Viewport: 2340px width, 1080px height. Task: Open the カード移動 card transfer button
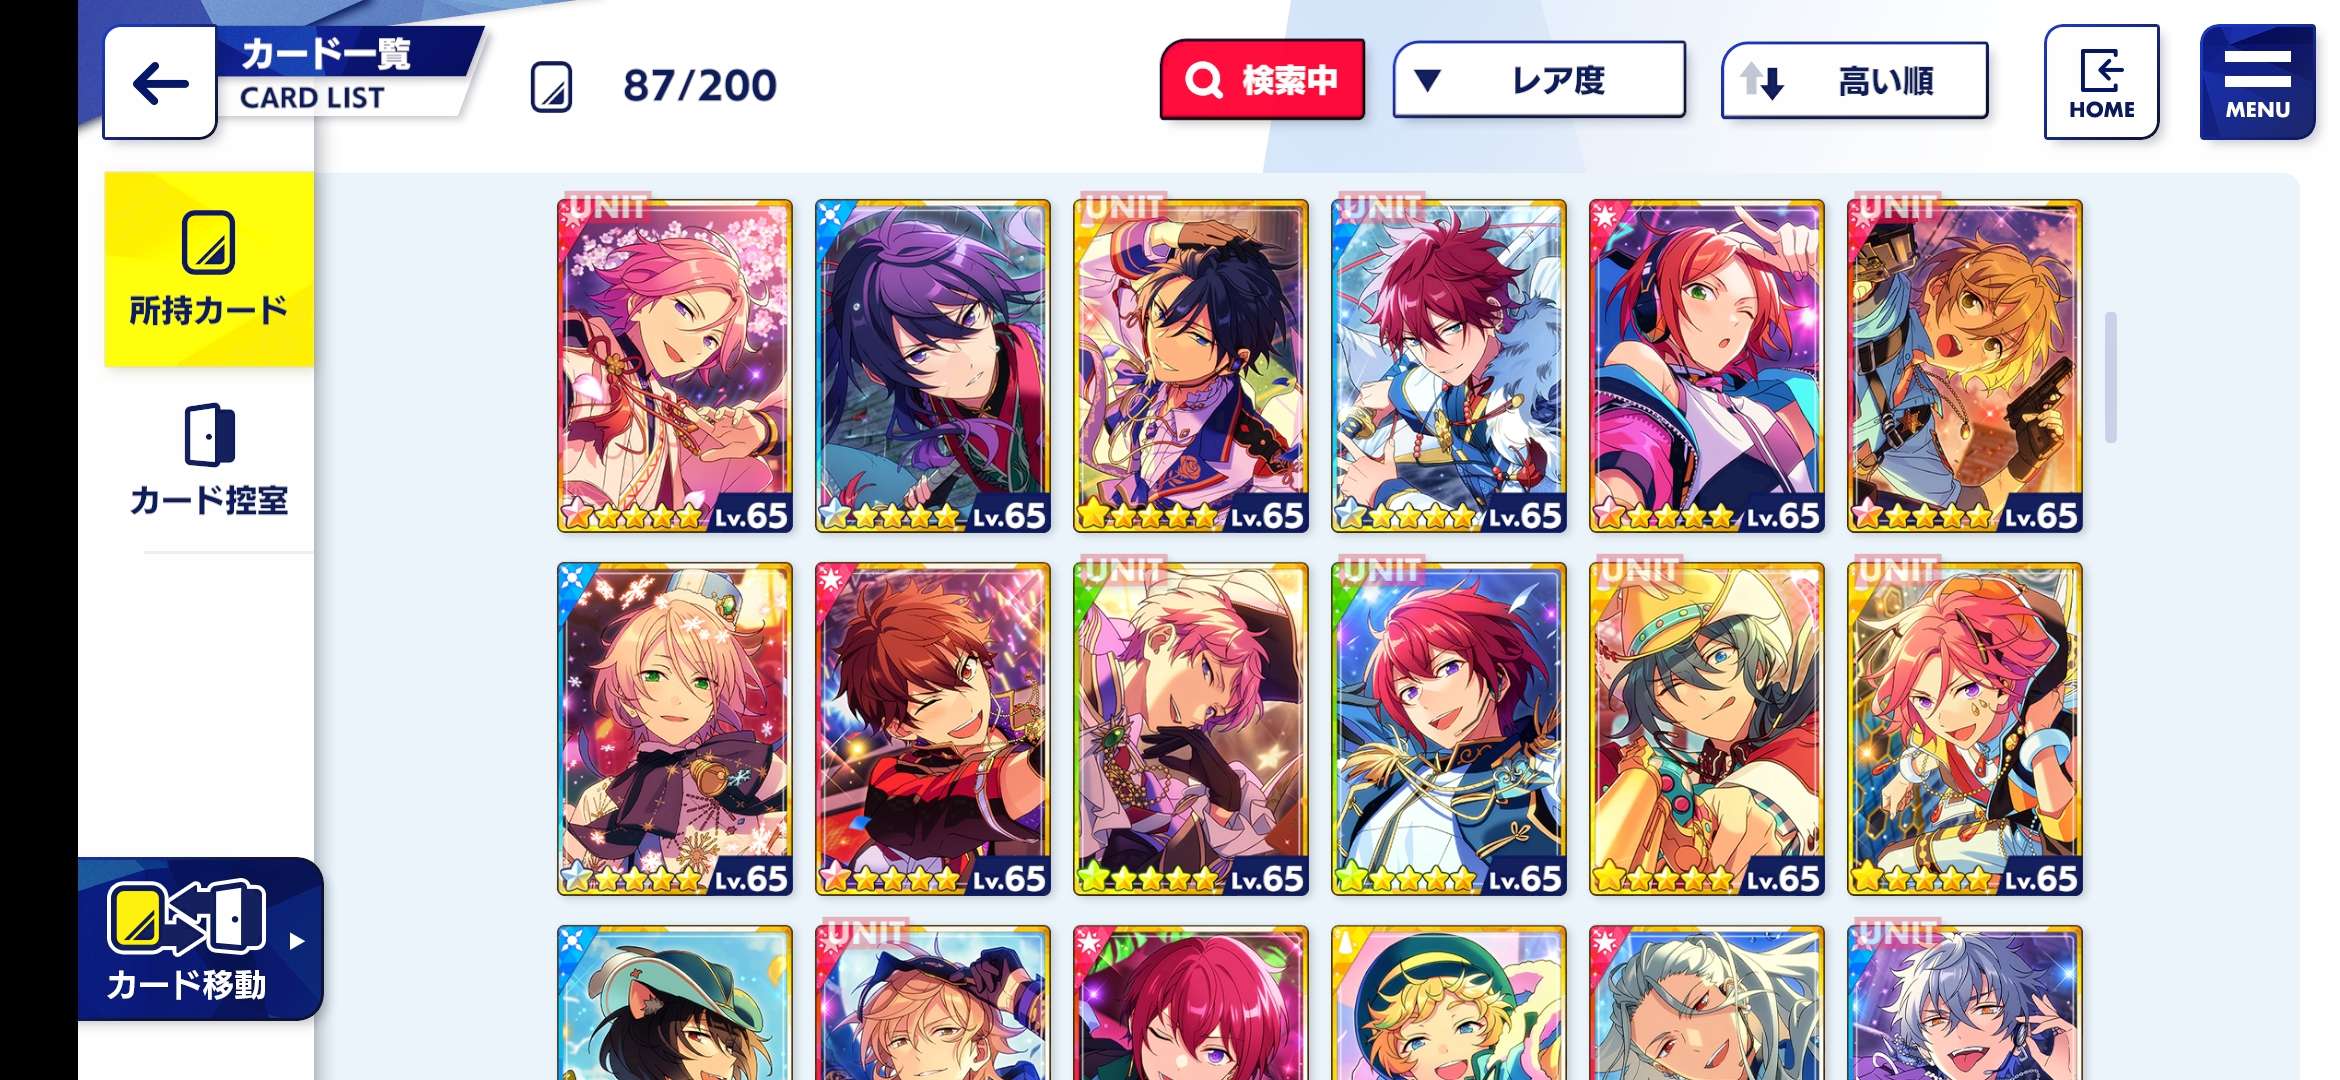tap(200, 939)
